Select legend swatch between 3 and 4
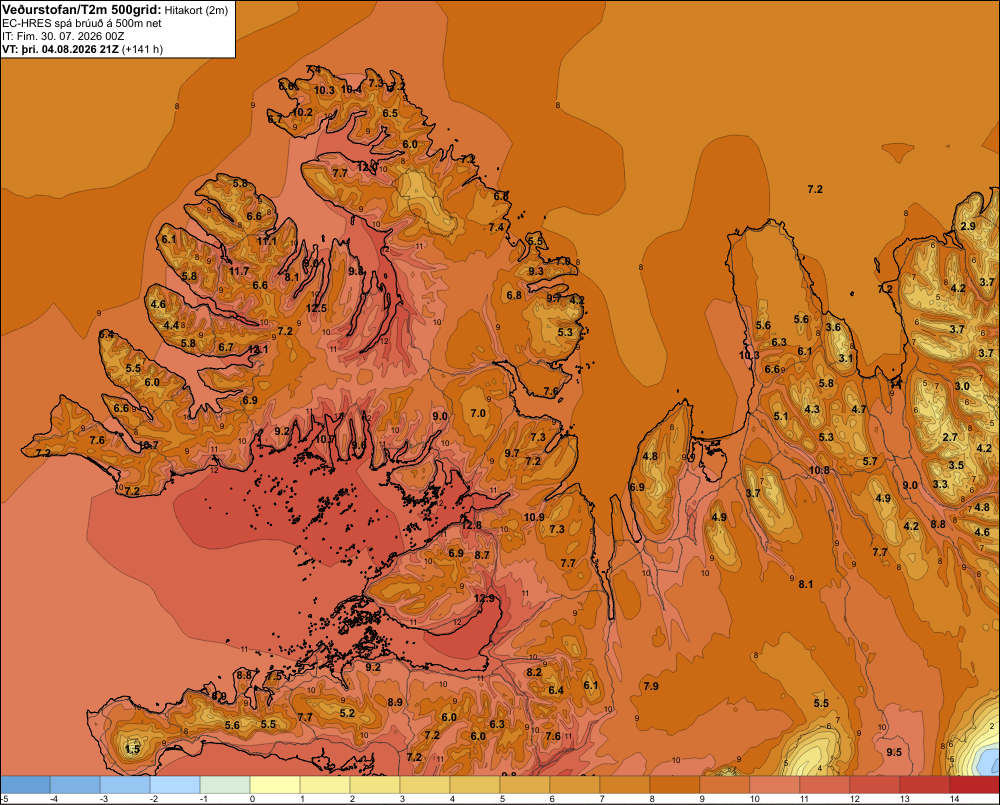This screenshot has width=1000, height=805. 425,784
